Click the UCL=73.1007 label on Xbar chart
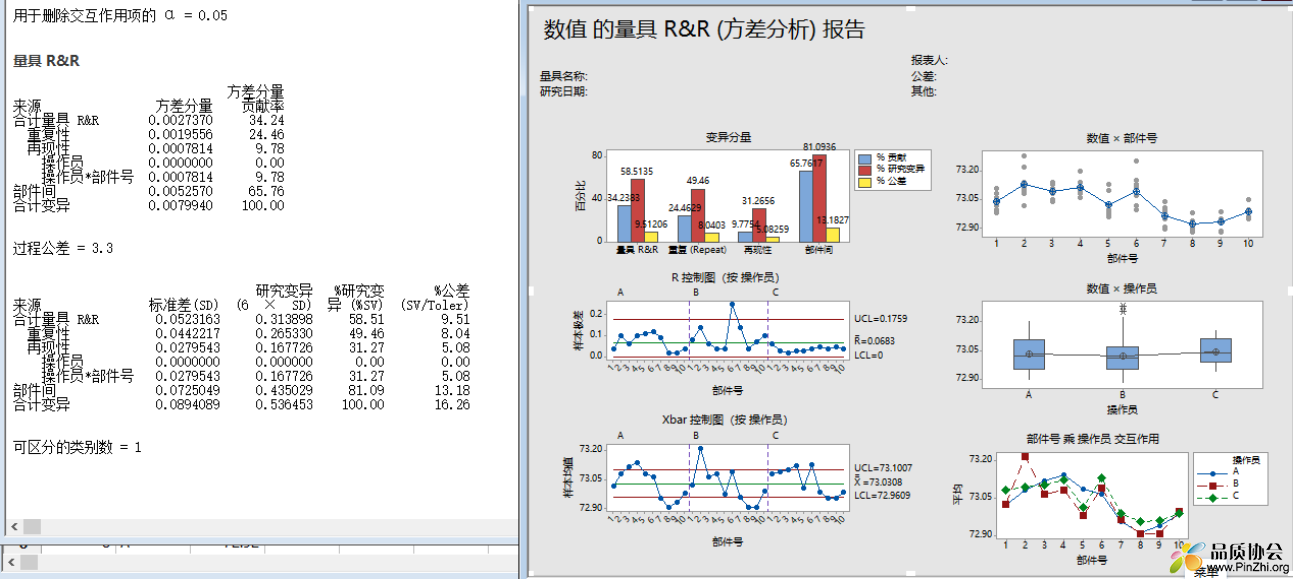The width and height of the screenshot is (1294, 579). point(883,467)
